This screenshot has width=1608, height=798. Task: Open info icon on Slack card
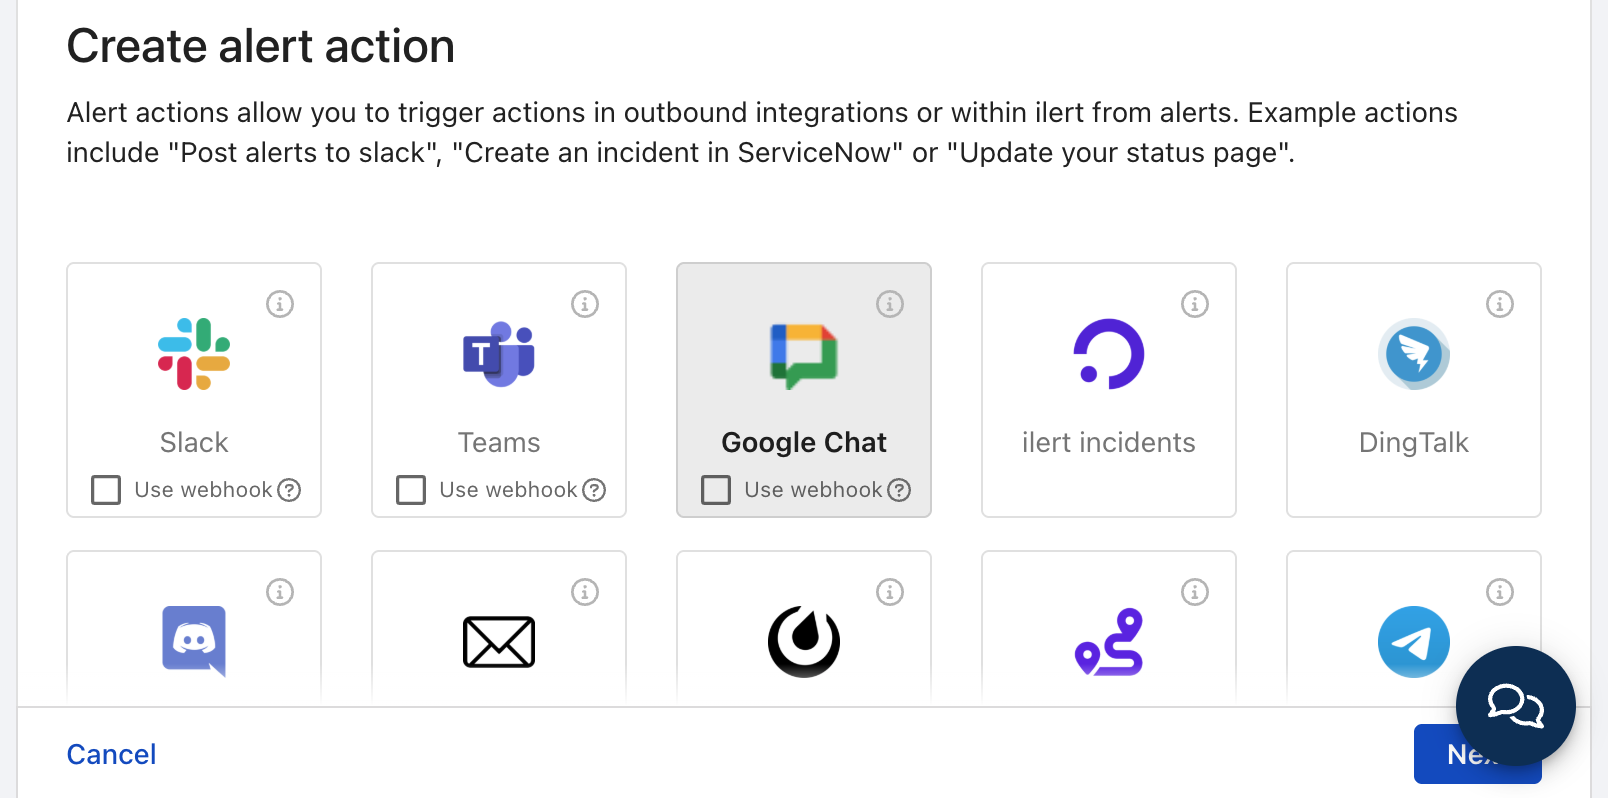coord(280,304)
